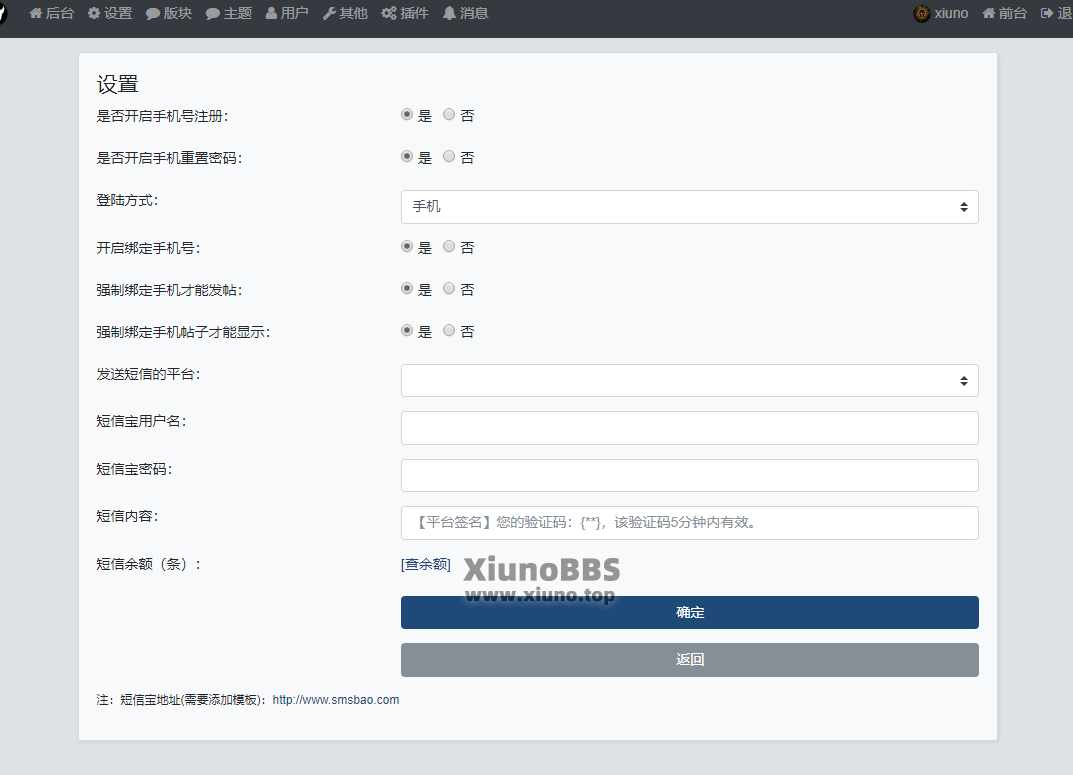
Task: Open the 主题 menu in navbar
Action: point(229,13)
